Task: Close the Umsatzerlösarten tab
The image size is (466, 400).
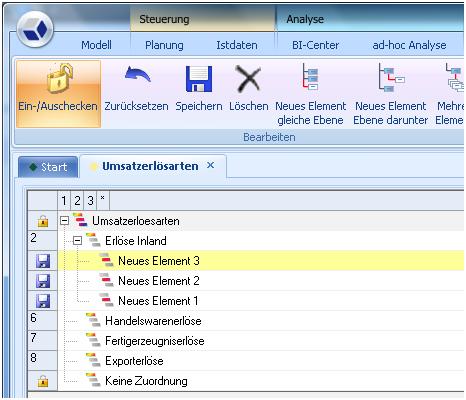Action: pyautogui.click(x=210, y=165)
